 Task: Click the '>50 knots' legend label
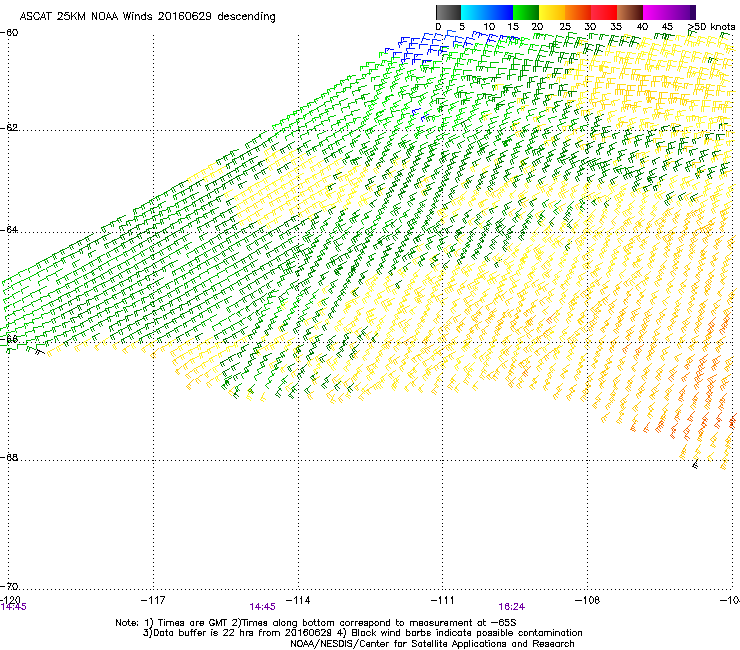point(712,27)
